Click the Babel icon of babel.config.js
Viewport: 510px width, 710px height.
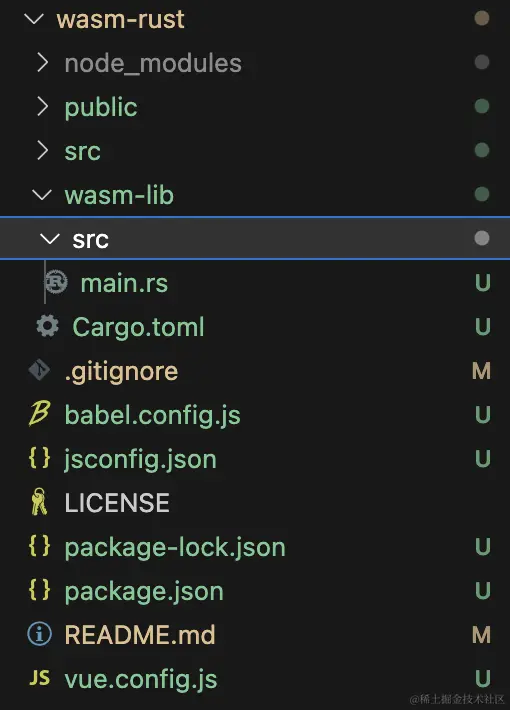click(x=39, y=413)
